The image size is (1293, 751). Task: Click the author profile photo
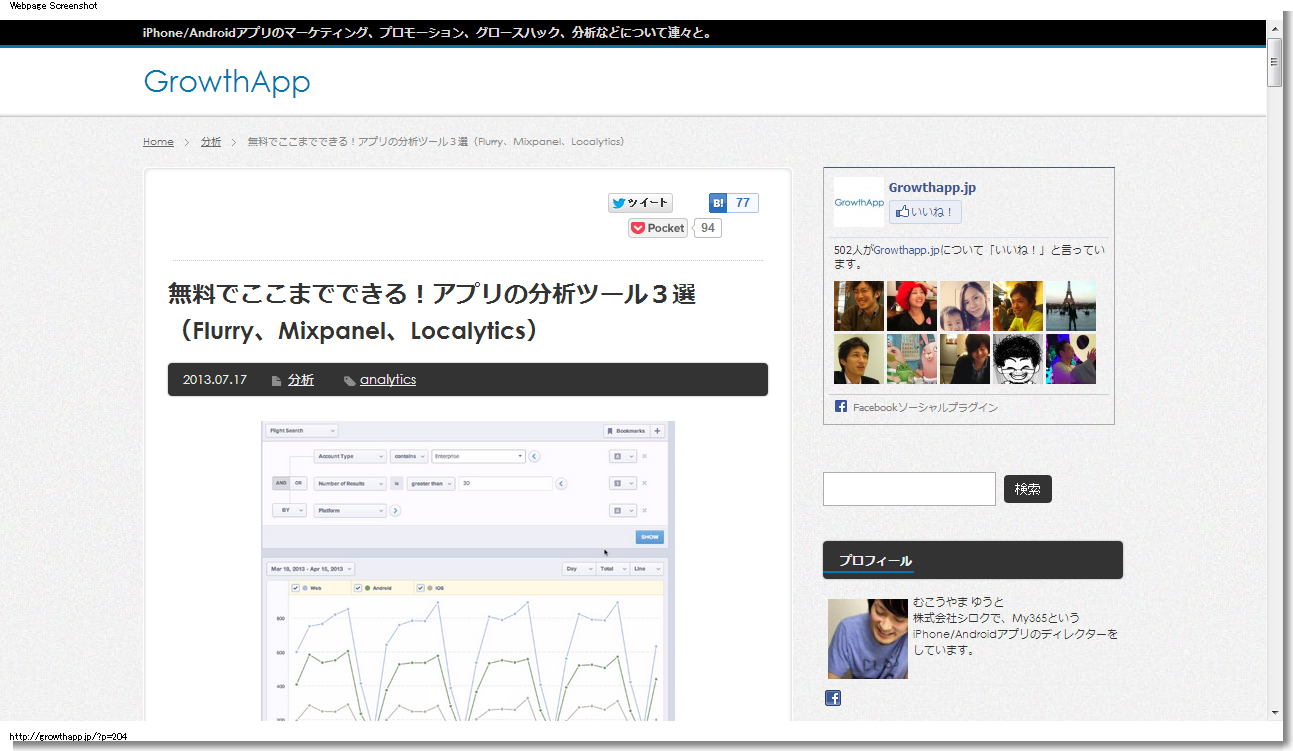pos(868,639)
